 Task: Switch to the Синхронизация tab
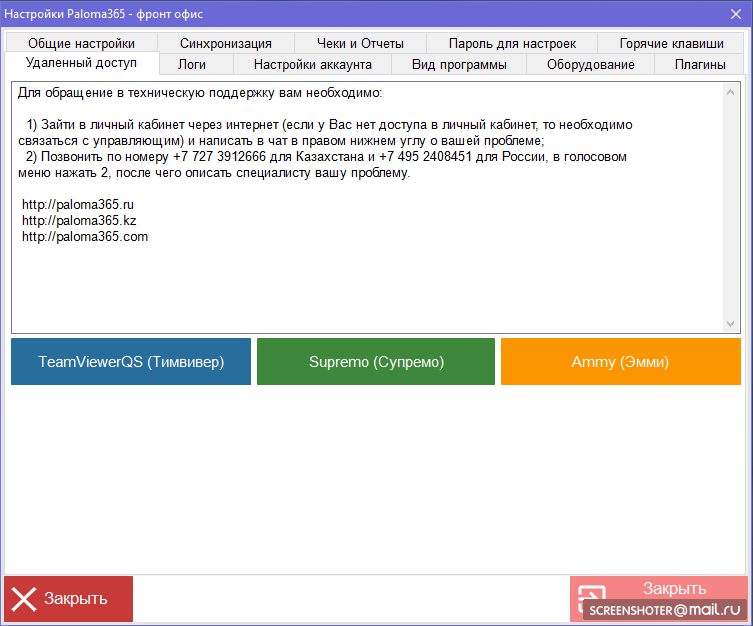pos(226,43)
